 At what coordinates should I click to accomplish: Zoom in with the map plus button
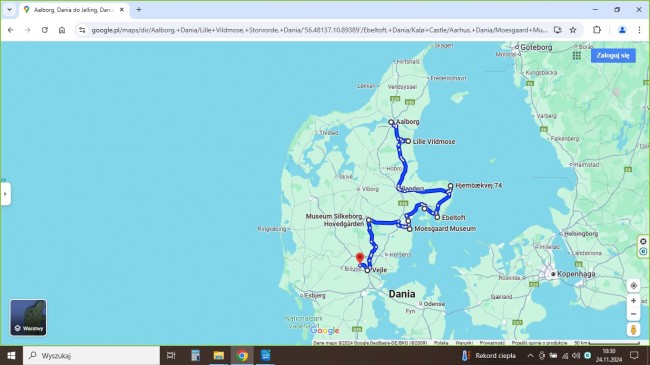(633, 301)
